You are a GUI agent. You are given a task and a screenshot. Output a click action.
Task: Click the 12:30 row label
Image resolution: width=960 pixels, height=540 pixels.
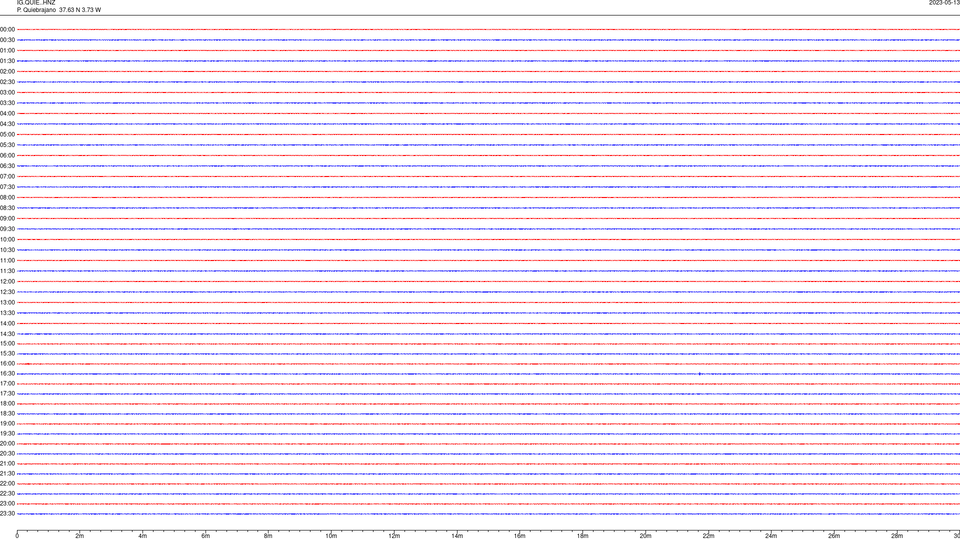point(7,292)
